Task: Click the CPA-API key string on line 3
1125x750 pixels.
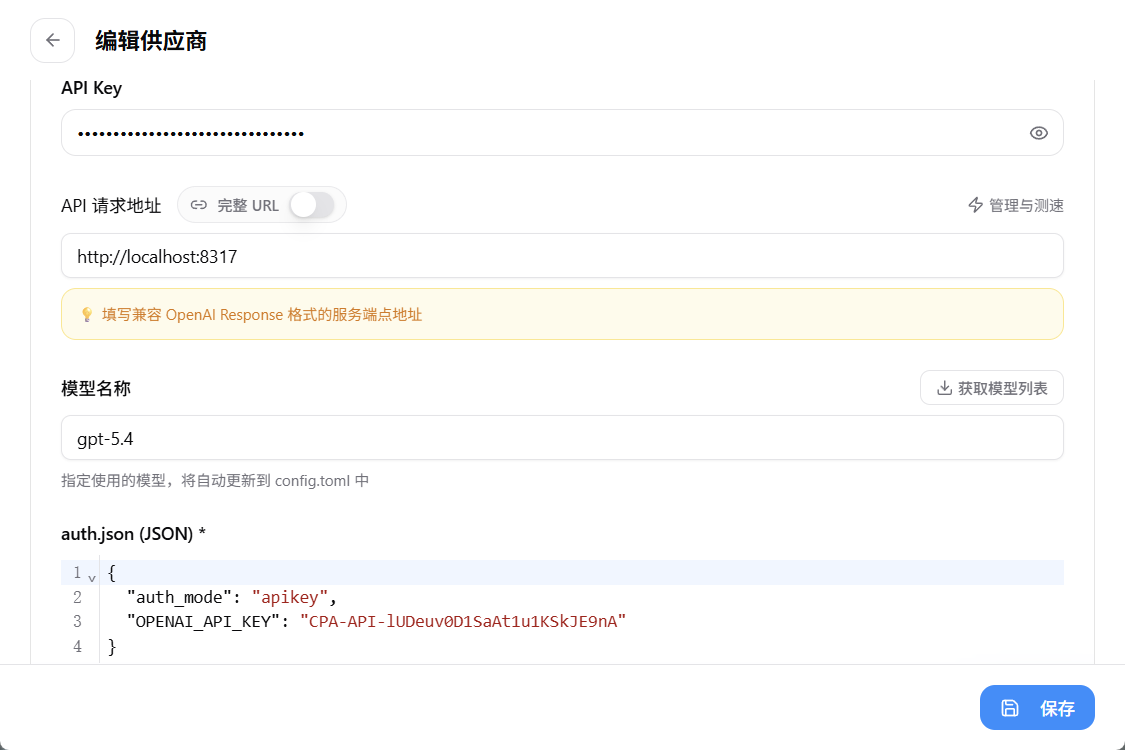Action: coord(463,622)
